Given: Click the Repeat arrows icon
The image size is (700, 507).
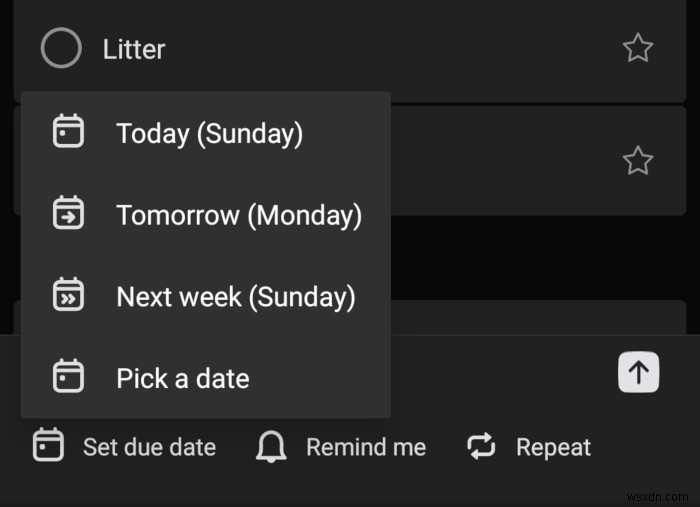Looking at the screenshot, I should pos(481,446).
